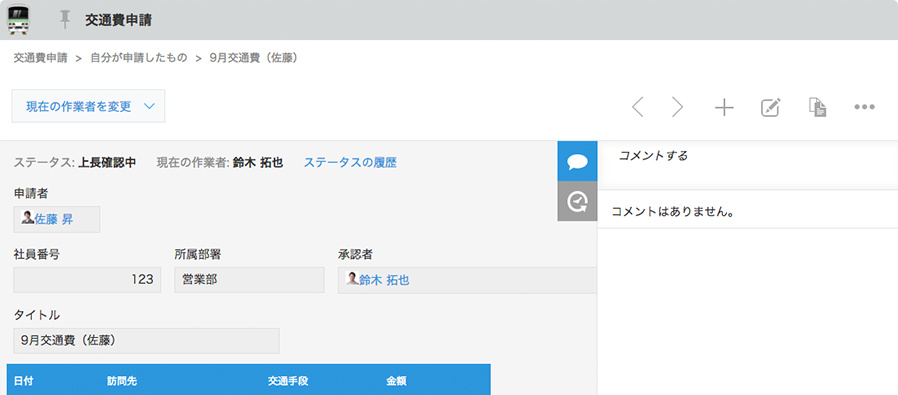Click the 上長確認中 status text

tap(107, 163)
